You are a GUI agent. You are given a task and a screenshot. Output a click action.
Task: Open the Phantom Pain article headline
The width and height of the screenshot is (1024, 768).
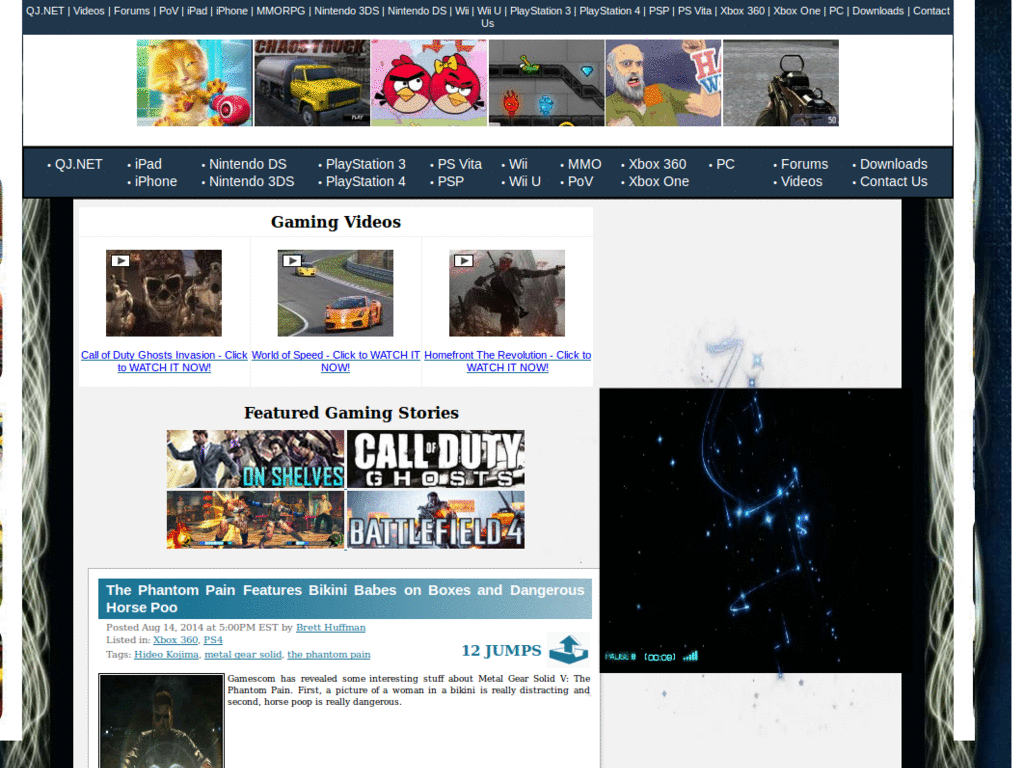click(x=345, y=599)
